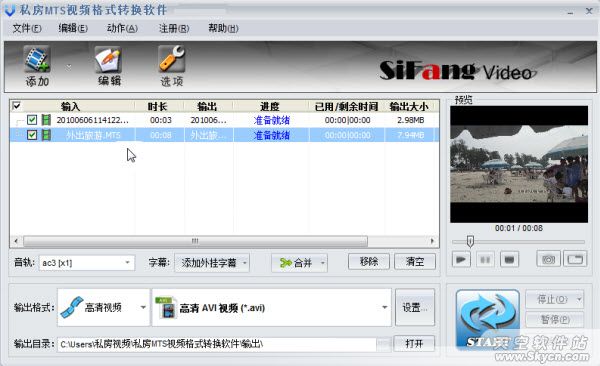Screen dimensions: 600x366
Task: Open the 高清视频 format category dropdown
Action: tap(143, 307)
